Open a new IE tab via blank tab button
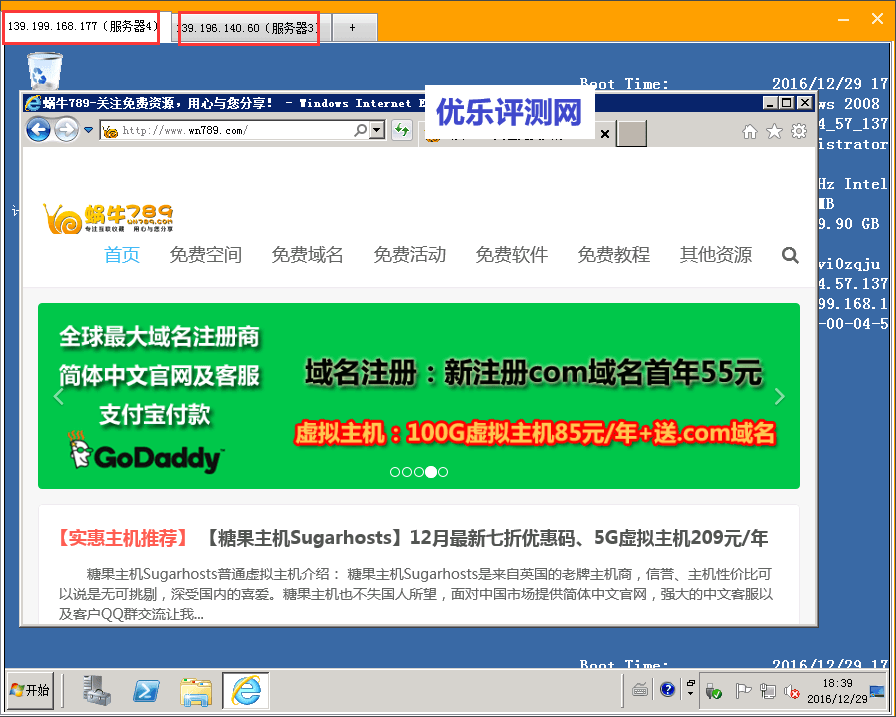Image resolution: width=896 pixels, height=717 pixels. (631, 133)
